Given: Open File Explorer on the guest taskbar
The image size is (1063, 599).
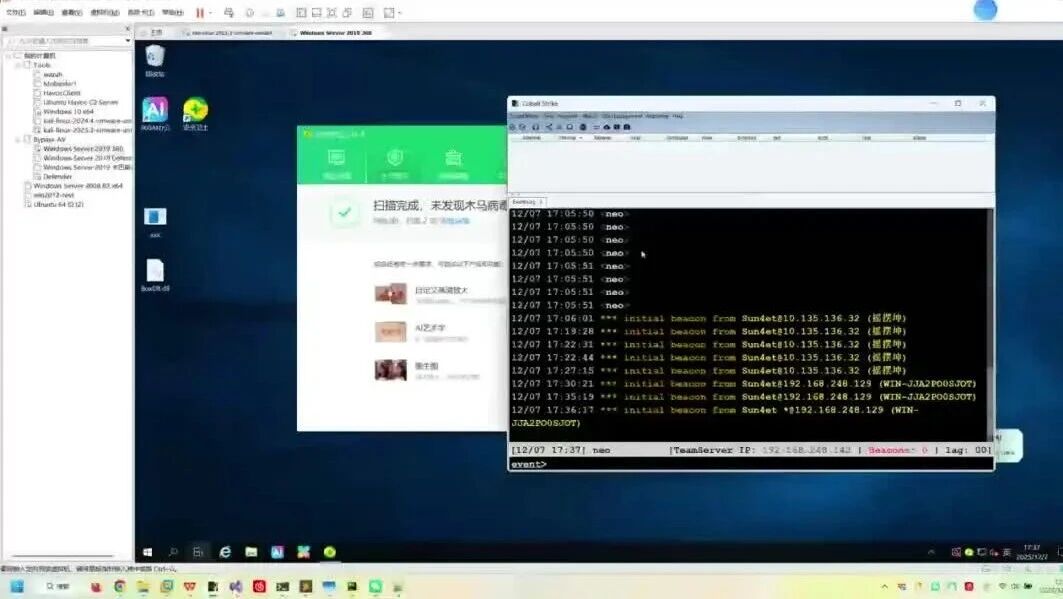Looking at the screenshot, I should [251, 552].
